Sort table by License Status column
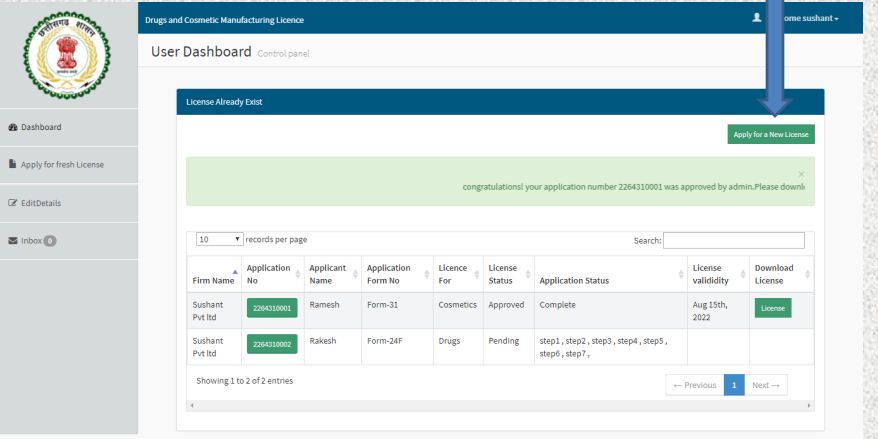The image size is (878, 439). [x=505, y=274]
